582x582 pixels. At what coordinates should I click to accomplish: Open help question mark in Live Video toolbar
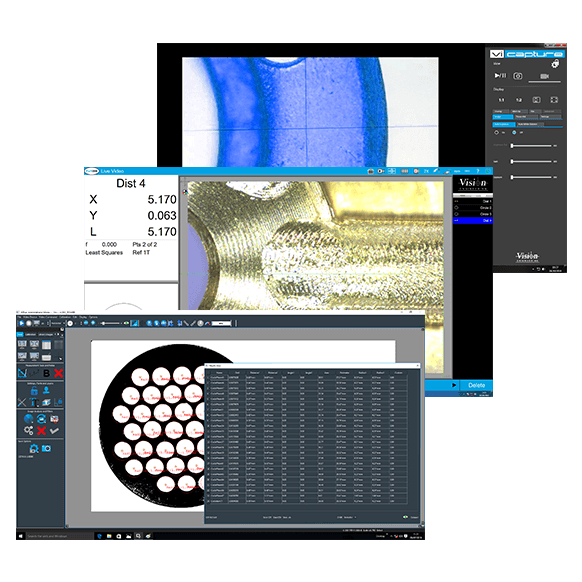tap(478, 171)
